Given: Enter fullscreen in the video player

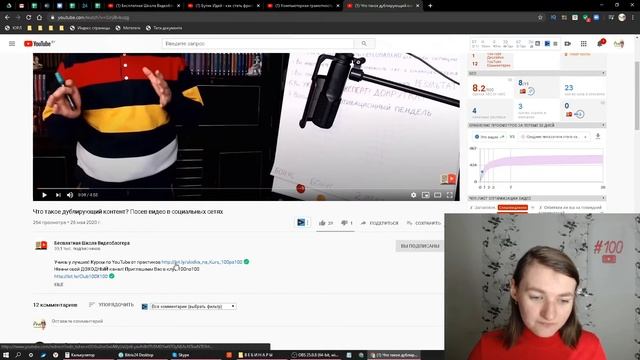Looking at the screenshot, I should click(450, 195).
